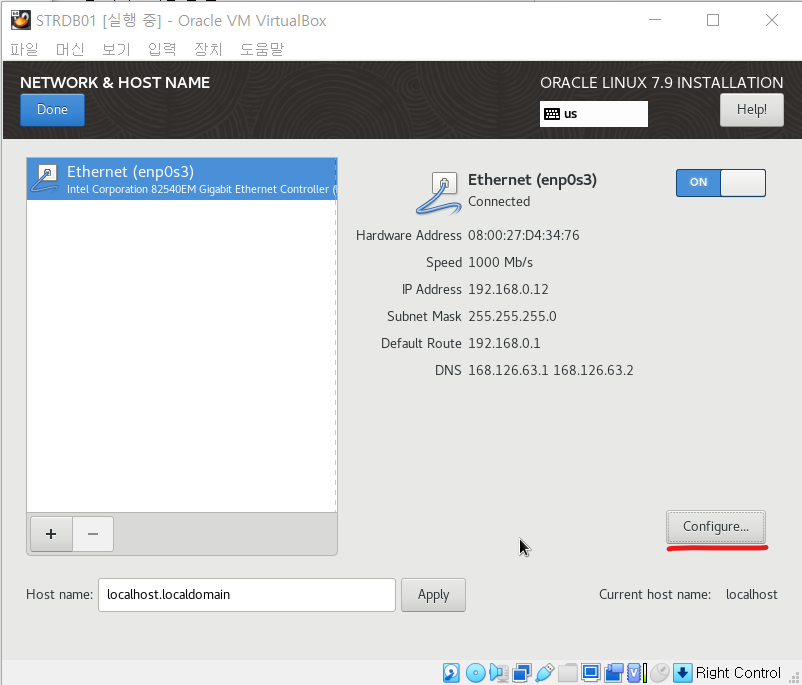Image resolution: width=802 pixels, height=685 pixels.
Task: Click the us keyboard layout selector
Action: click(593, 114)
